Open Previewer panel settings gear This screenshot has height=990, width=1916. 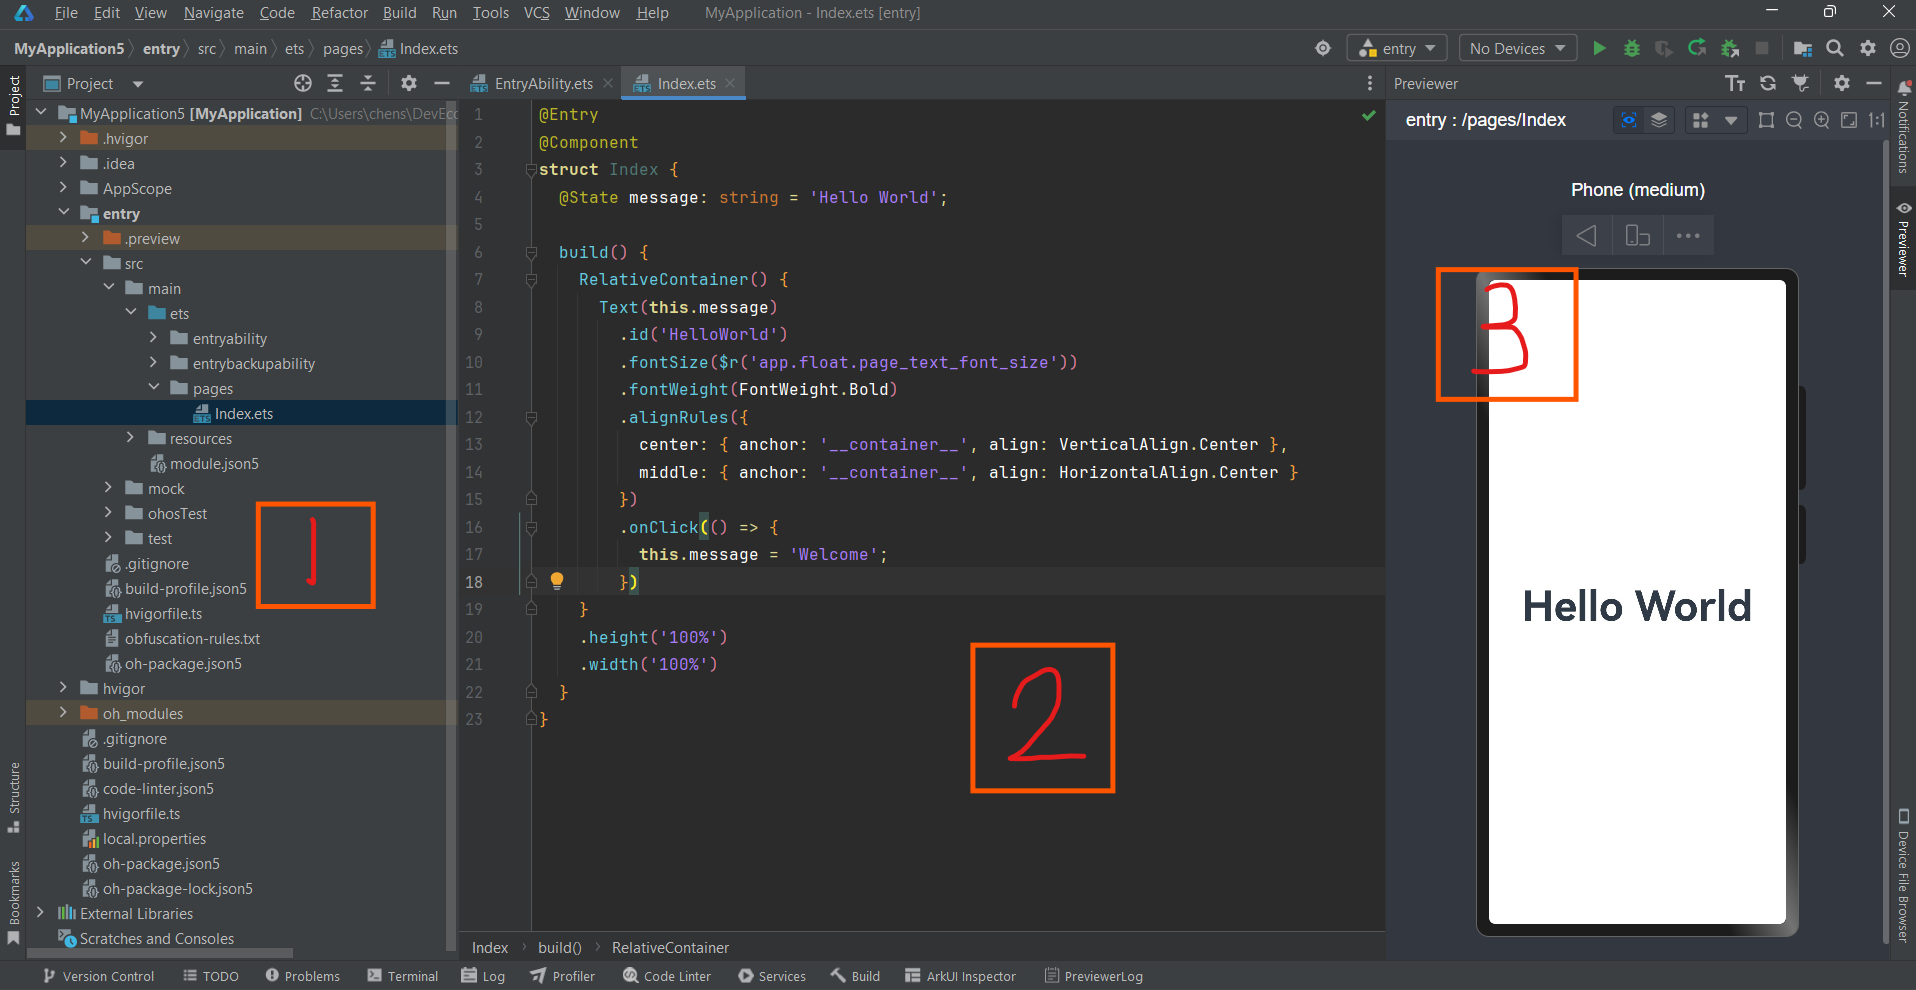pos(1842,83)
